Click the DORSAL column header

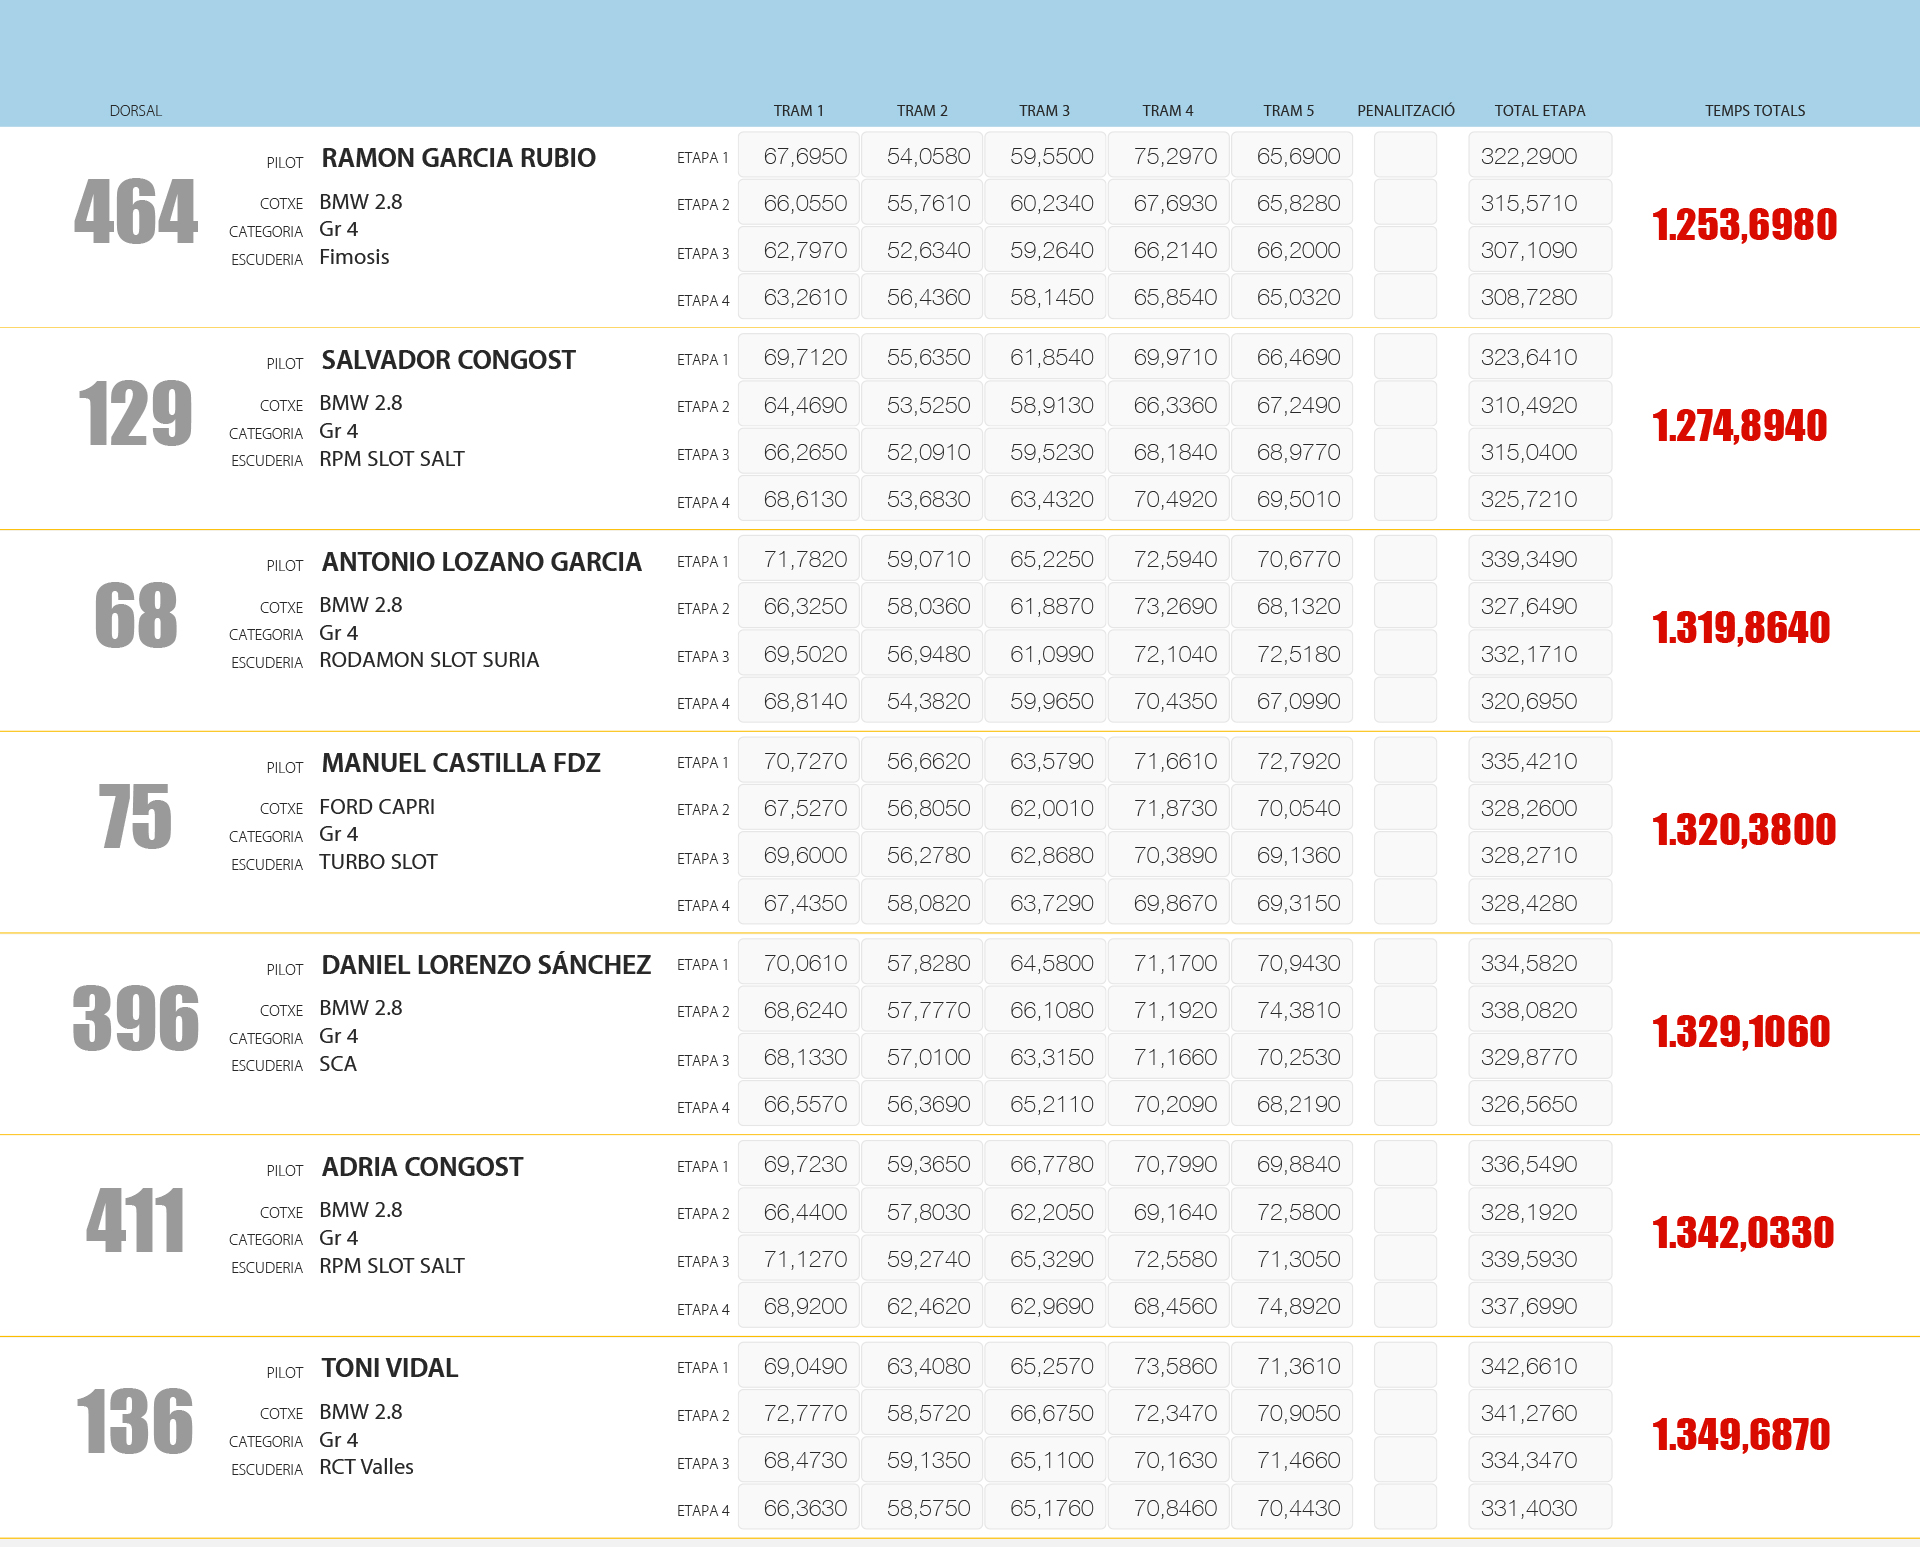point(136,111)
